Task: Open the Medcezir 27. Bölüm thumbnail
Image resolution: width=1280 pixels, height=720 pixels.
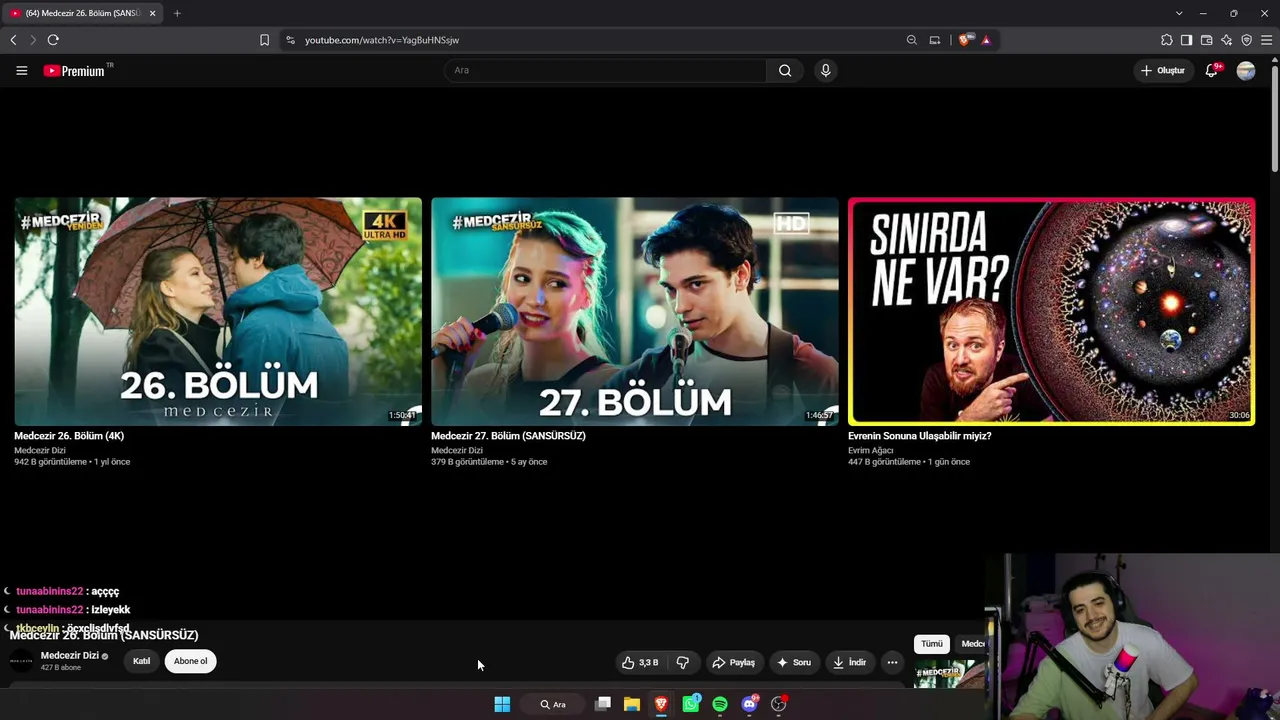Action: point(635,312)
